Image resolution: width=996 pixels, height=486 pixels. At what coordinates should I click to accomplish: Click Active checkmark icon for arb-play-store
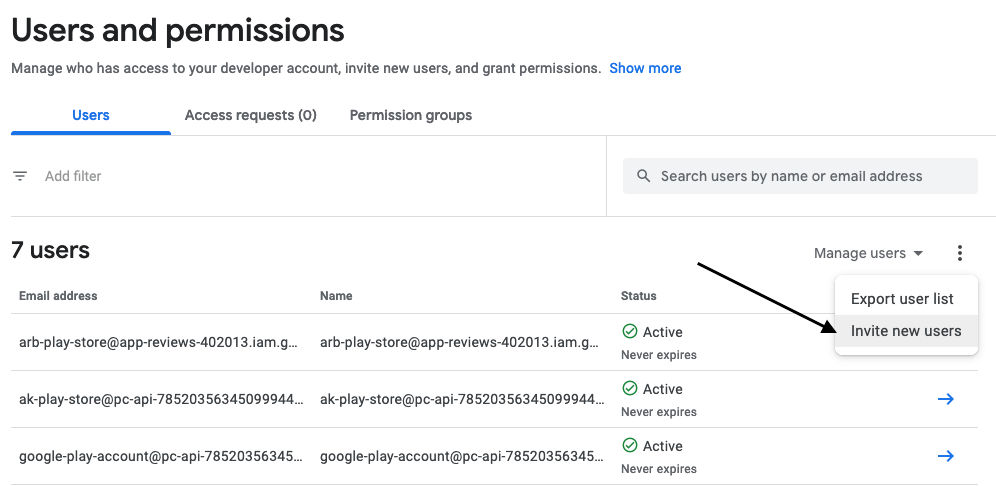[630, 332]
